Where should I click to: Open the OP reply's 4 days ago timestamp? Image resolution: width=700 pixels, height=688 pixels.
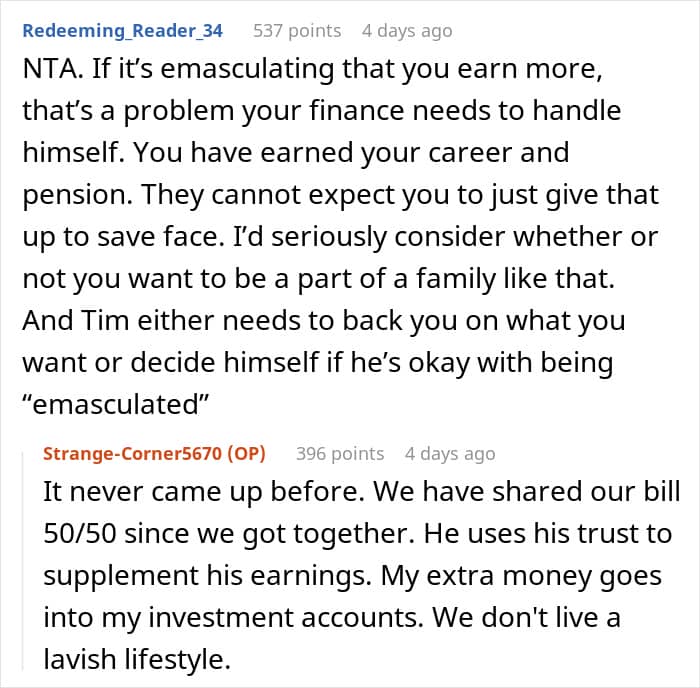[x=450, y=454]
